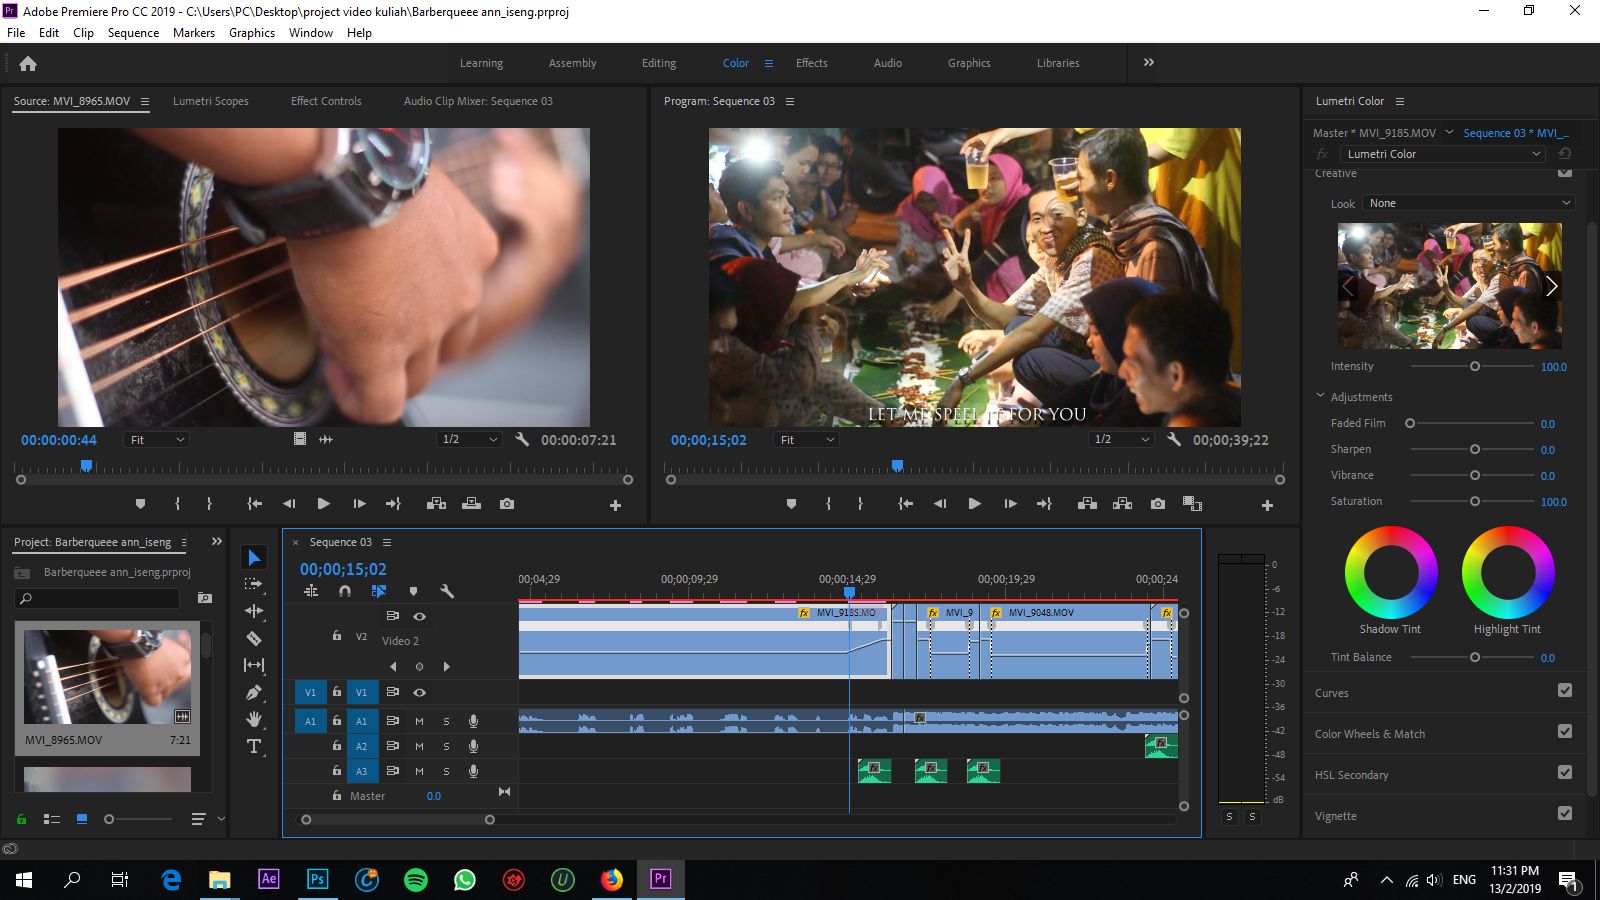This screenshot has width=1600, height=900.
Task: Open Program monitor Fit zoom dropdown
Action: 806,440
